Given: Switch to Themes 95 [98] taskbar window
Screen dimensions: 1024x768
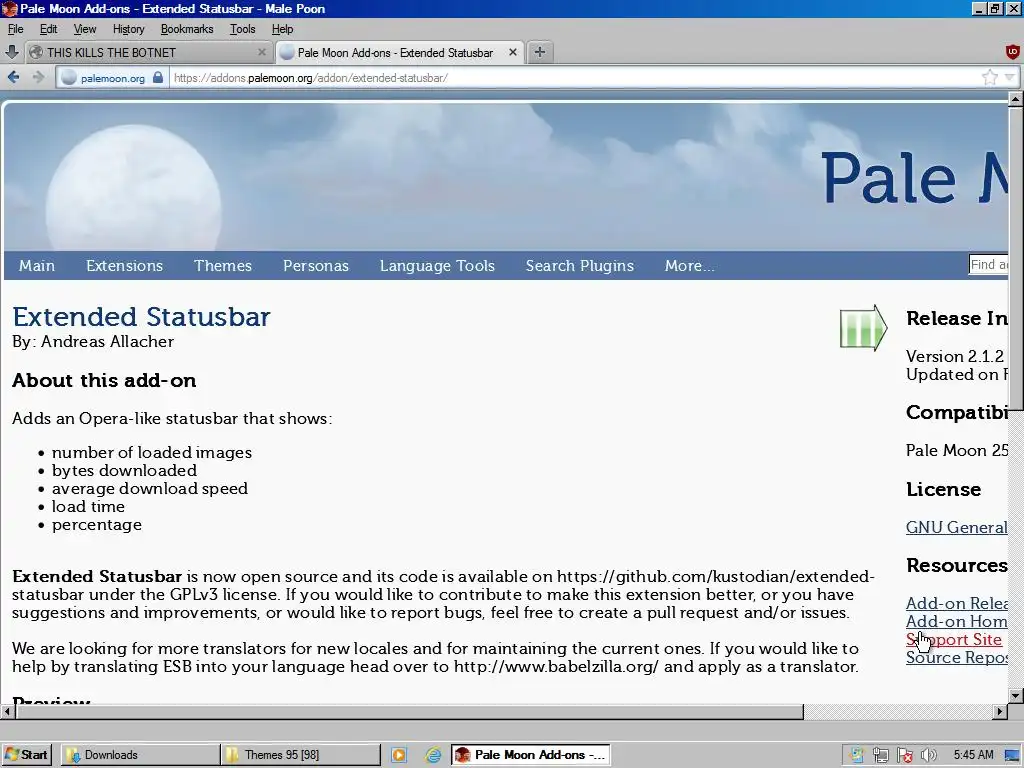Looking at the screenshot, I should coord(300,755).
